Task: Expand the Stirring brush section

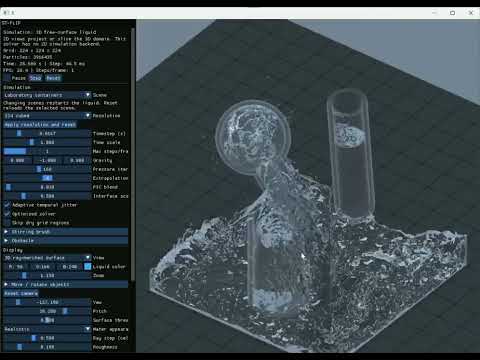Action: (x=66, y=232)
